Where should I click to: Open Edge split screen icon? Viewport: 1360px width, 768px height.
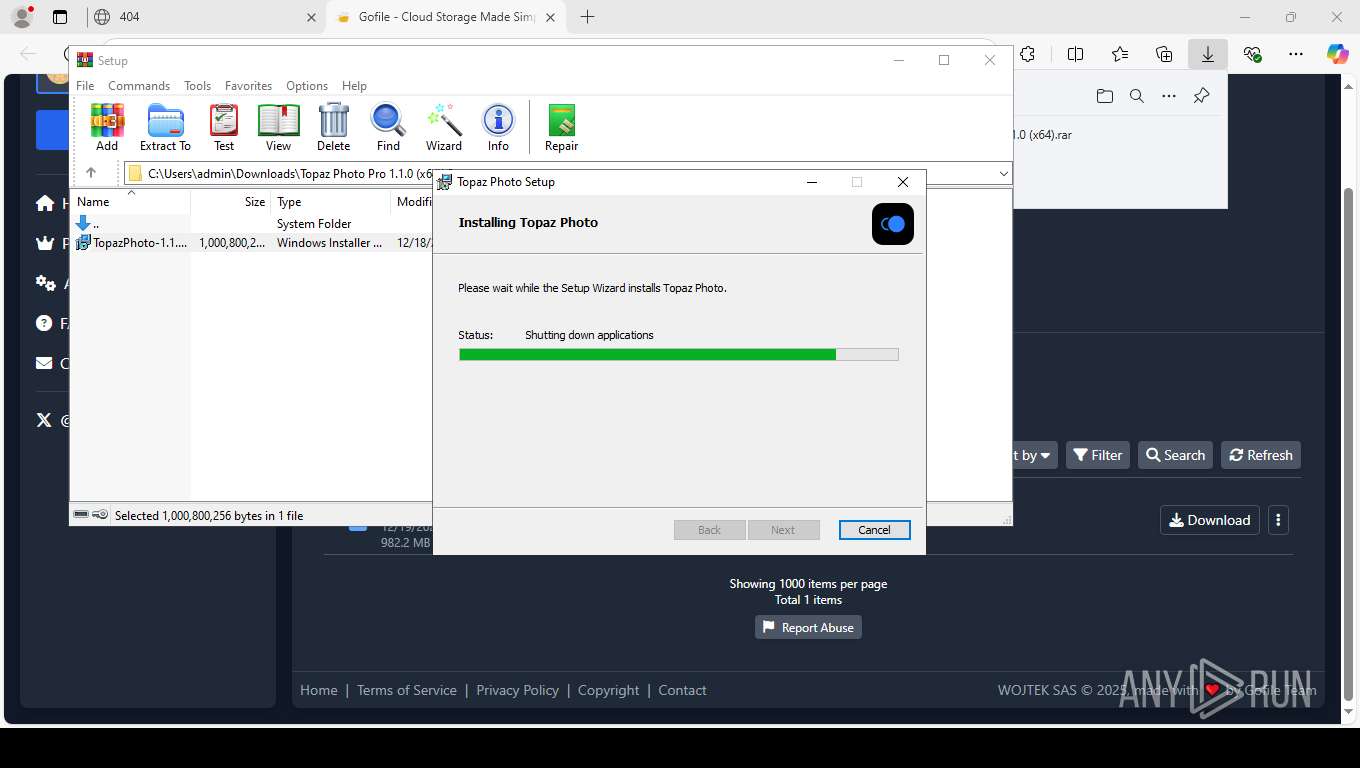tap(1076, 54)
